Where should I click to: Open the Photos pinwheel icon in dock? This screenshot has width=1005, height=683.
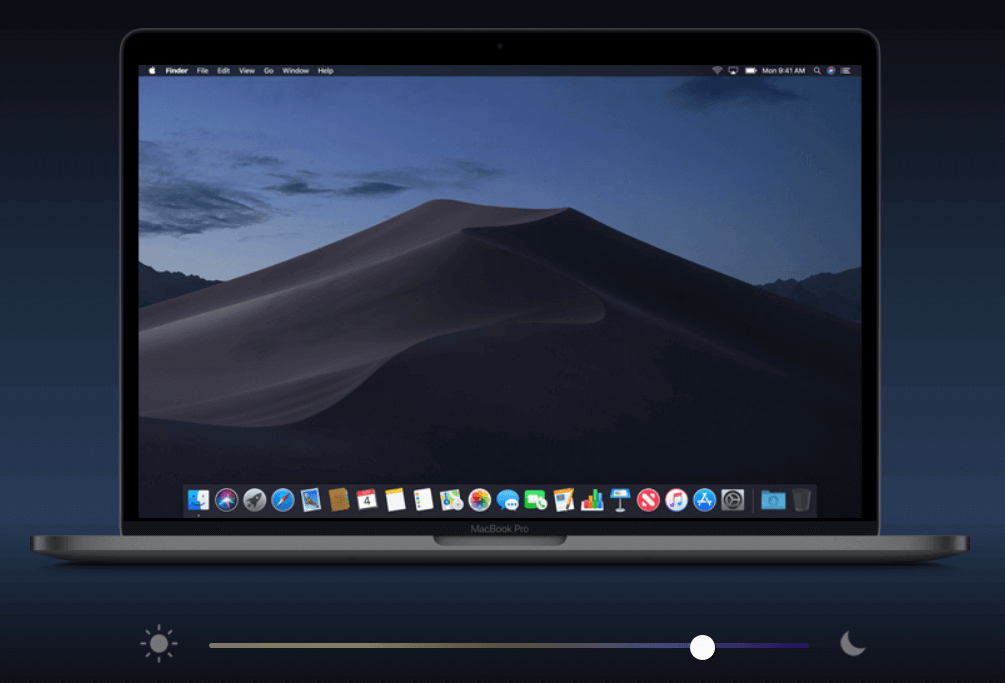click(479, 500)
